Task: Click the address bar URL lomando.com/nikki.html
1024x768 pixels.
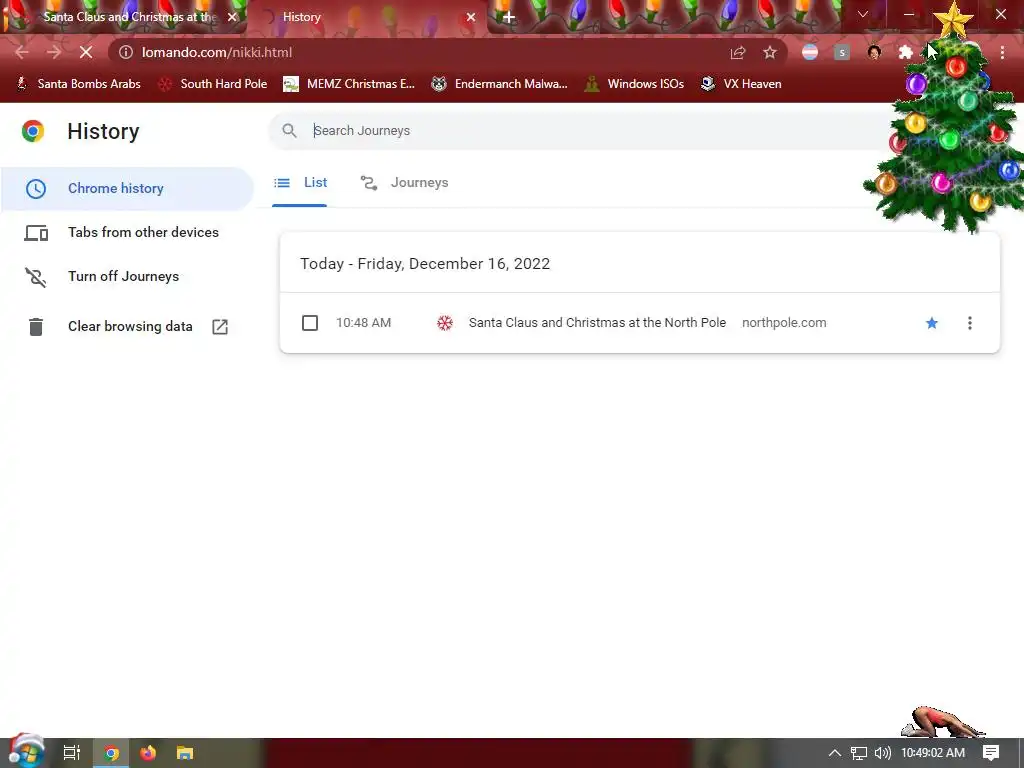Action: click(217, 52)
